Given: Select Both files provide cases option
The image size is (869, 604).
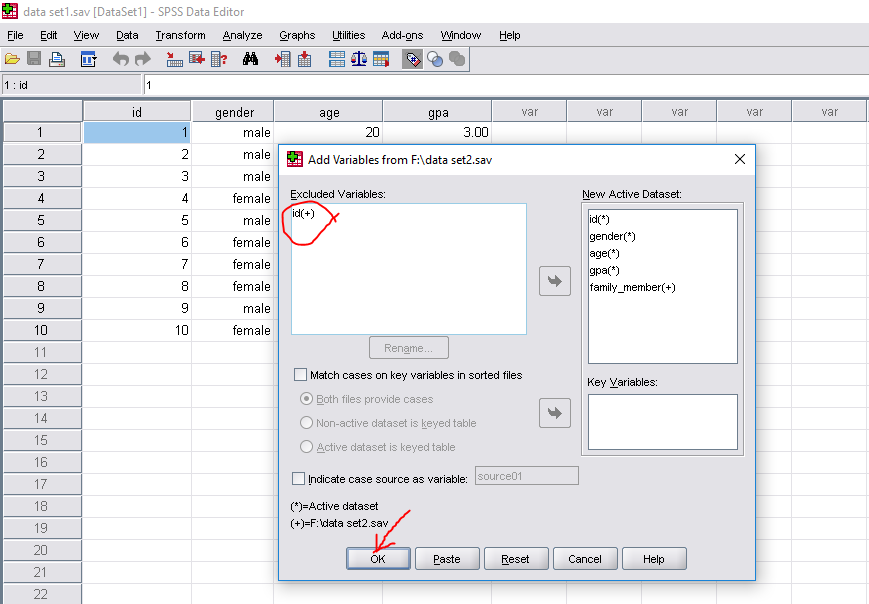Looking at the screenshot, I should click(x=306, y=399).
